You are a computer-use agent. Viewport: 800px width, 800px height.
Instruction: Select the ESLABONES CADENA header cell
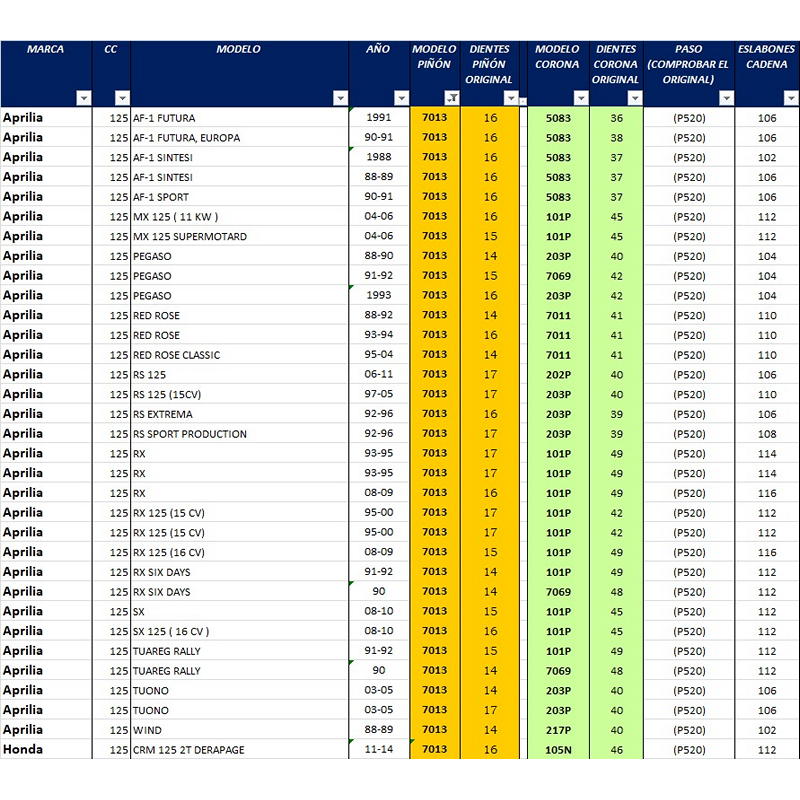point(767,73)
